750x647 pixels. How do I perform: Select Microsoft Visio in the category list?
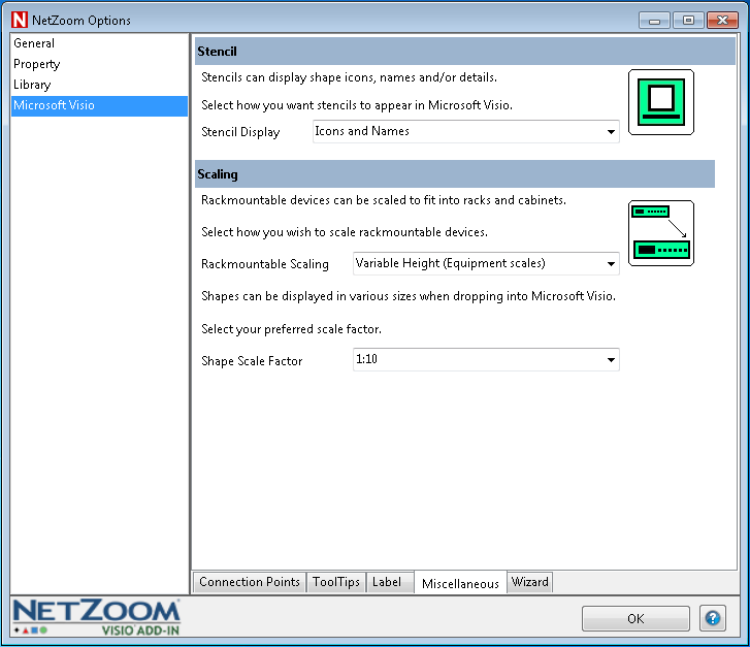click(x=99, y=106)
